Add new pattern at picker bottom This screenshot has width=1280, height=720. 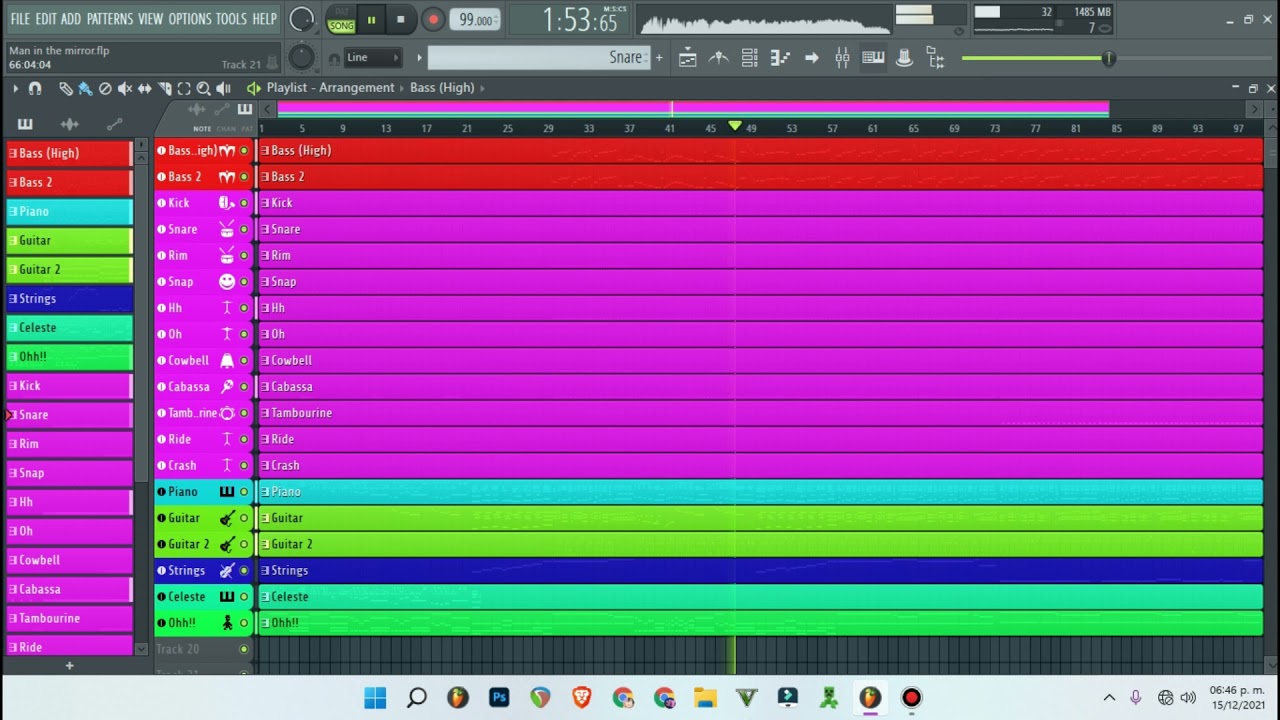pyautogui.click(x=69, y=666)
